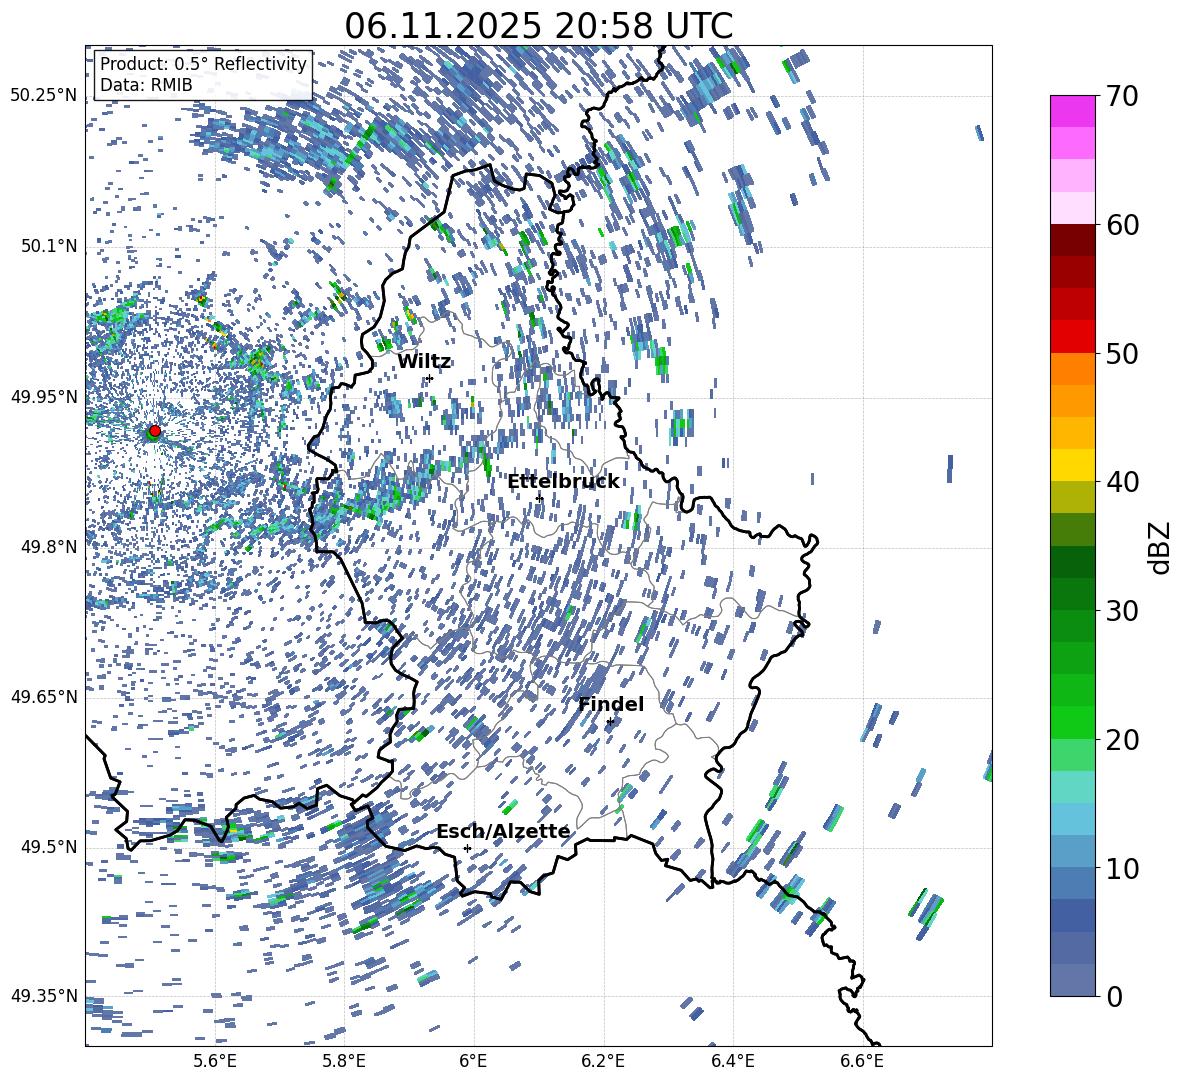Click the 5.8°E longitude tick label
Viewport: 1184px width, 1081px height.
pyautogui.click(x=344, y=1061)
